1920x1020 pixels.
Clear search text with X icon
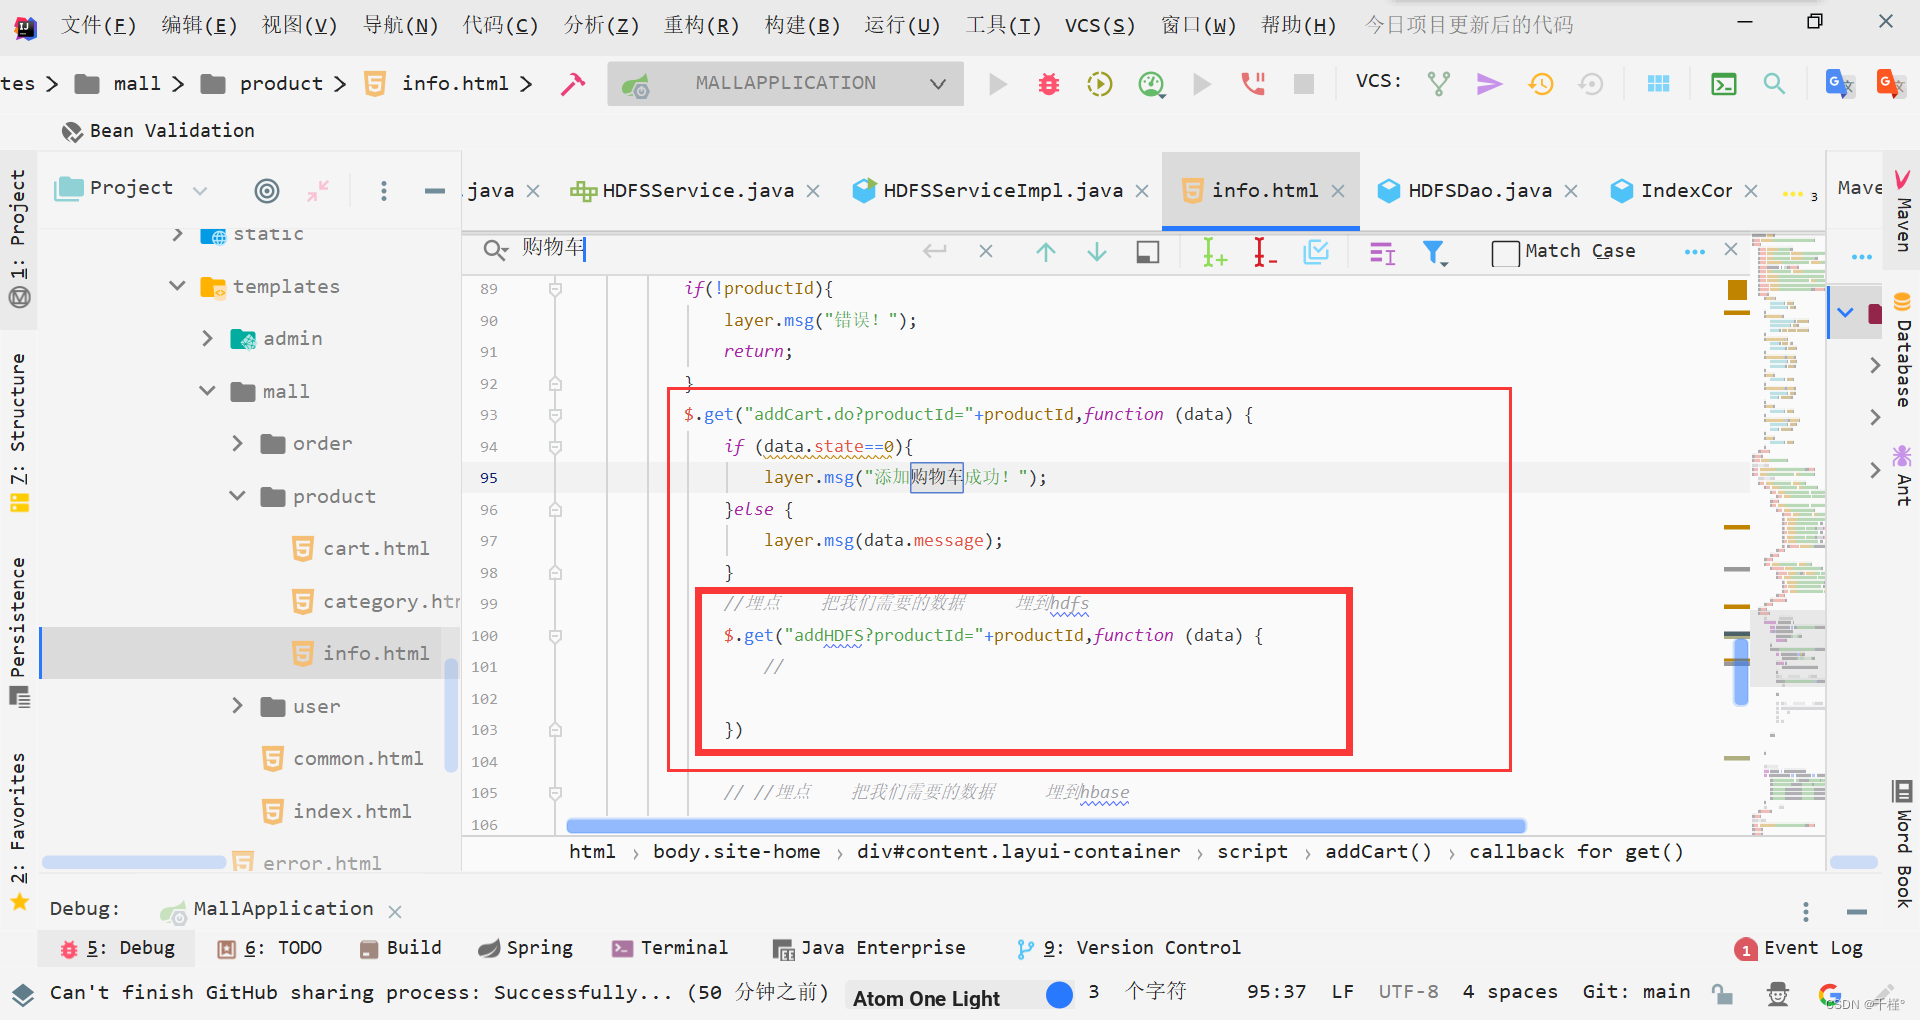[986, 251]
